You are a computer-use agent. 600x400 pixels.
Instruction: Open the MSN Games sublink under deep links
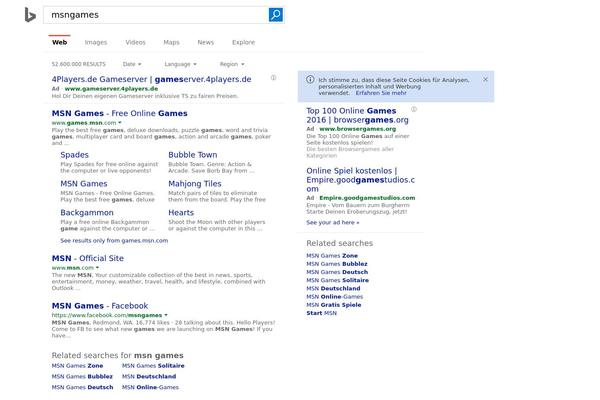[83, 184]
